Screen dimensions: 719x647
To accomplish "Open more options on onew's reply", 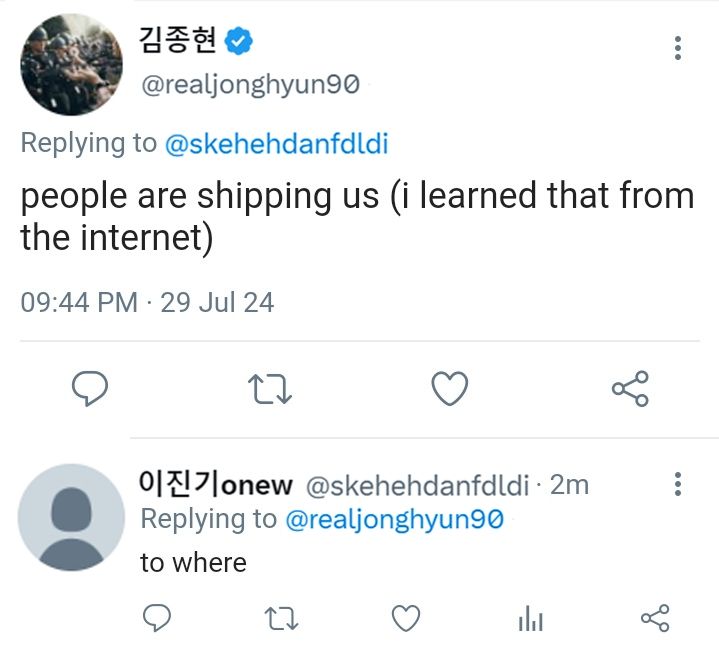I will click(x=678, y=484).
